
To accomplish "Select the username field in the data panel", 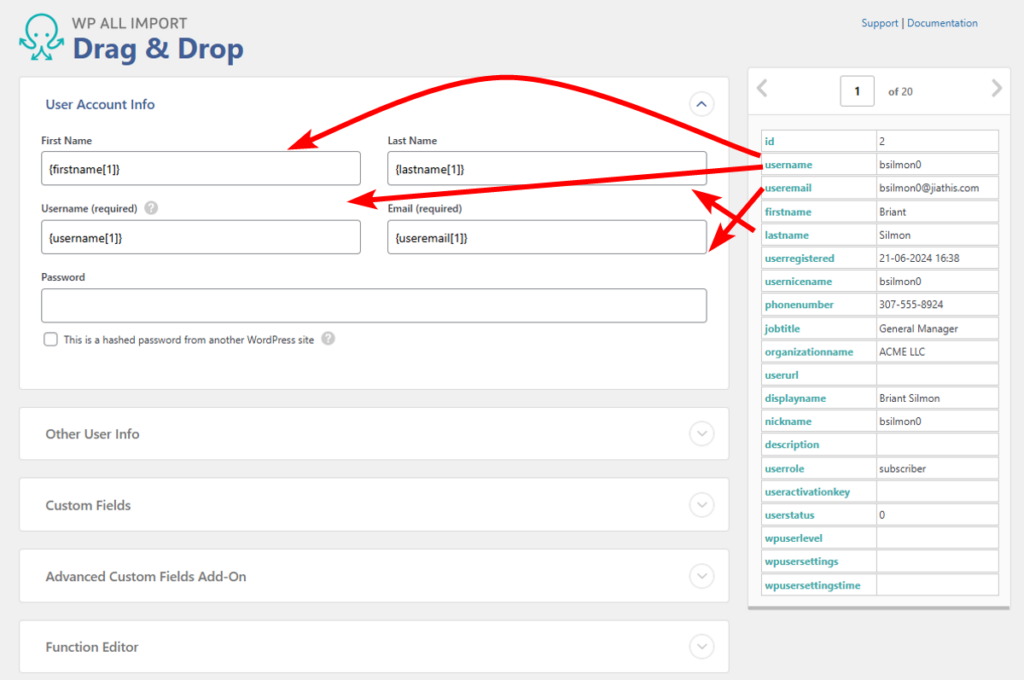I will point(789,164).
